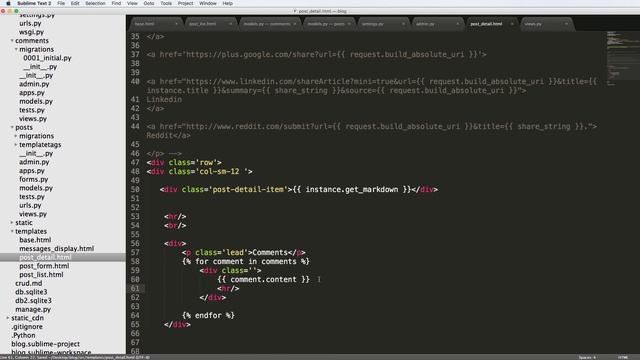This screenshot has width=640, height=360.
Task: Switch to the settings.py tab
Action: click(383, 24)
